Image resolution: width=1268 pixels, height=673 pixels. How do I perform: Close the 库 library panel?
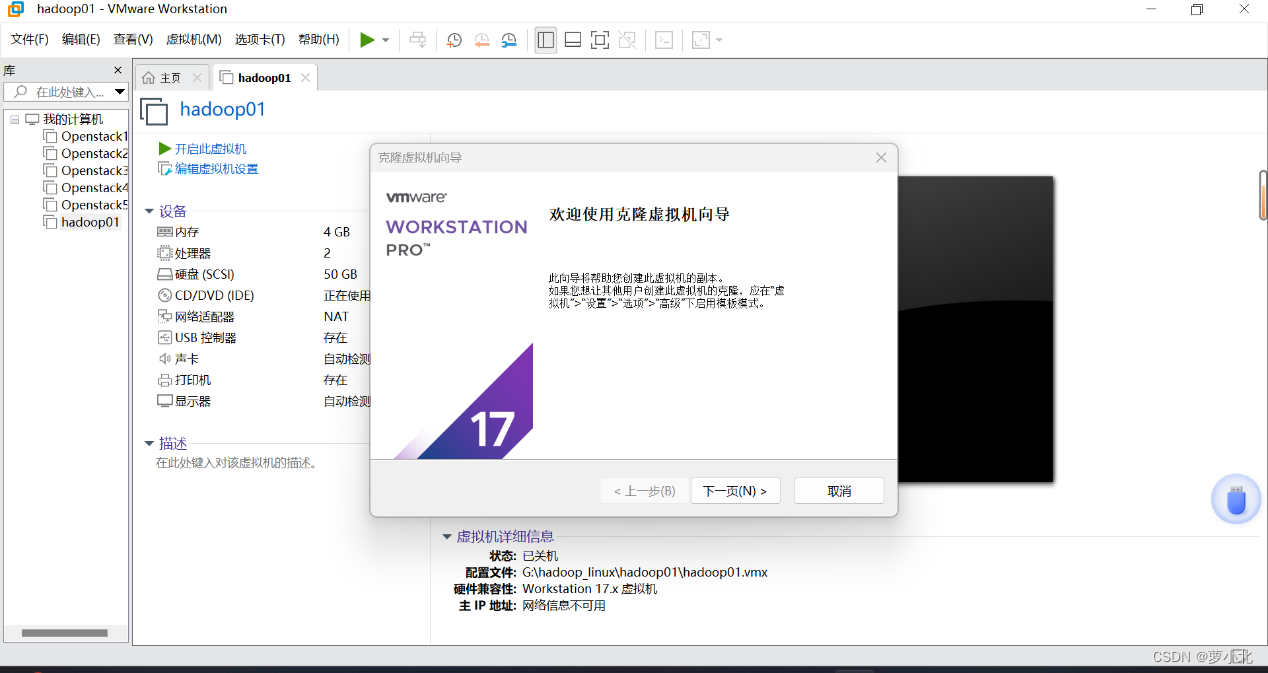118,70
